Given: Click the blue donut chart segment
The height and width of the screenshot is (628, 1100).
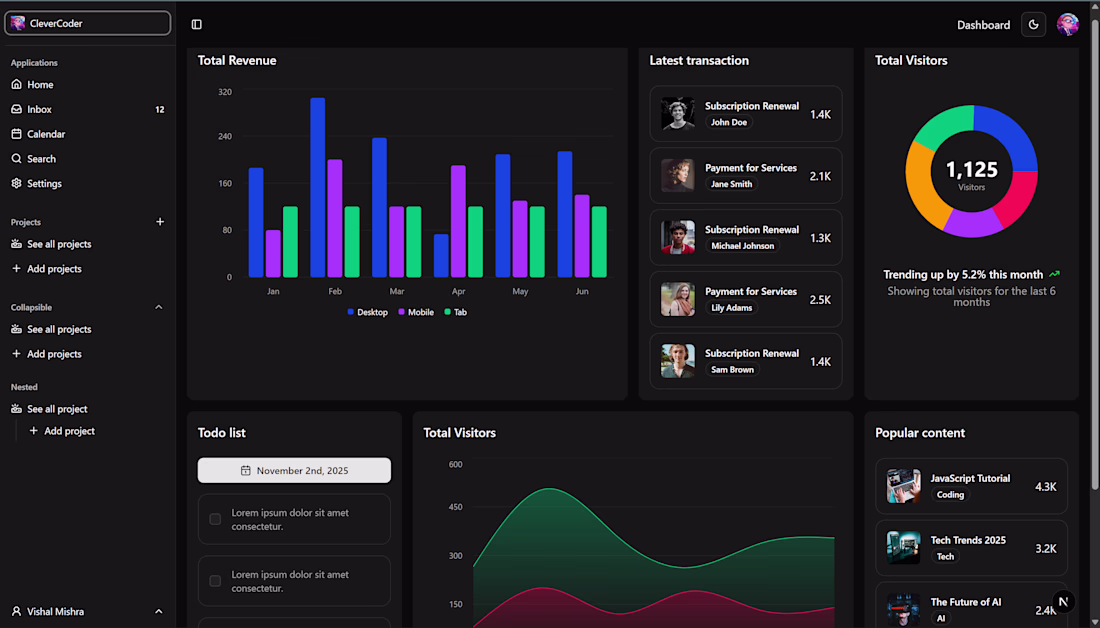Looking at the screenshot, I should [x=1009, y=135].
